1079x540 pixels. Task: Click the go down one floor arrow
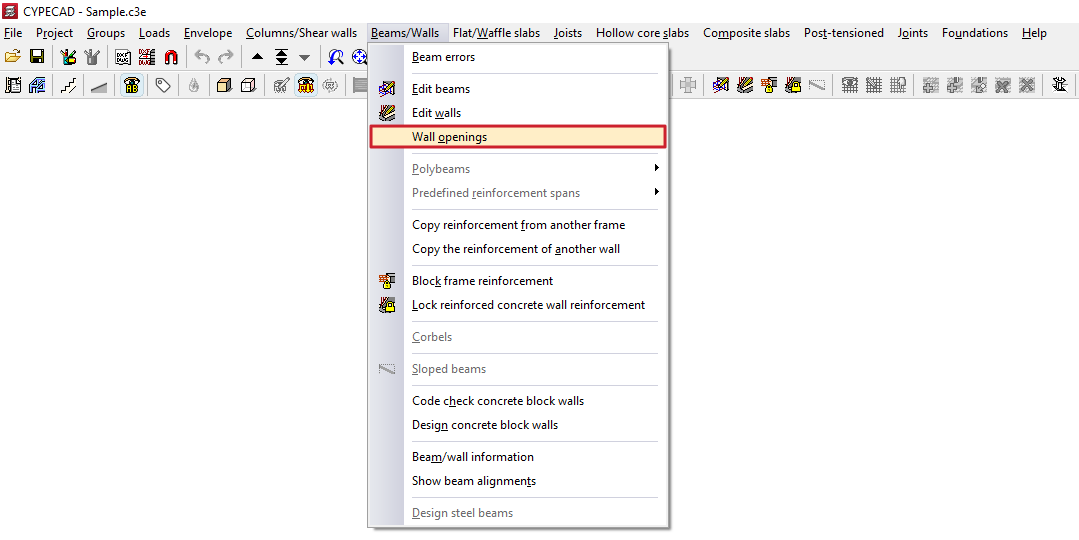(305, 57)
